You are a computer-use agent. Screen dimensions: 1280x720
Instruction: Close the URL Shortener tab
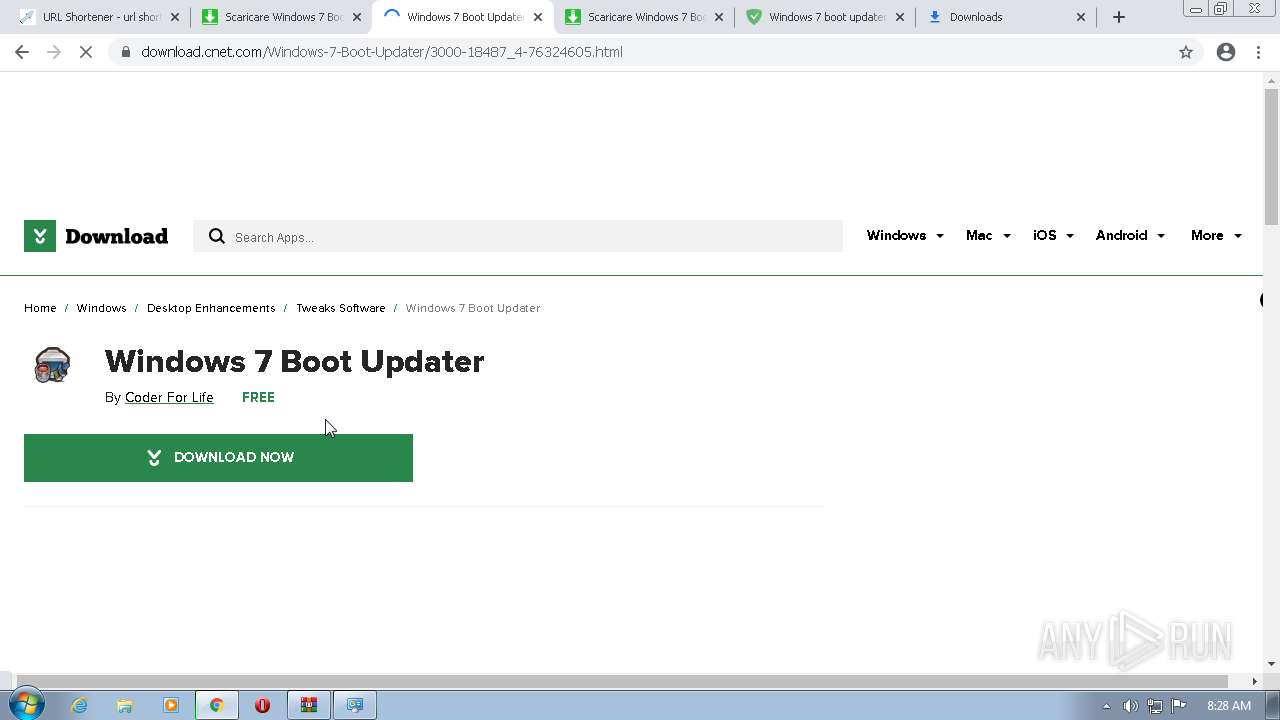coord(175,17)
